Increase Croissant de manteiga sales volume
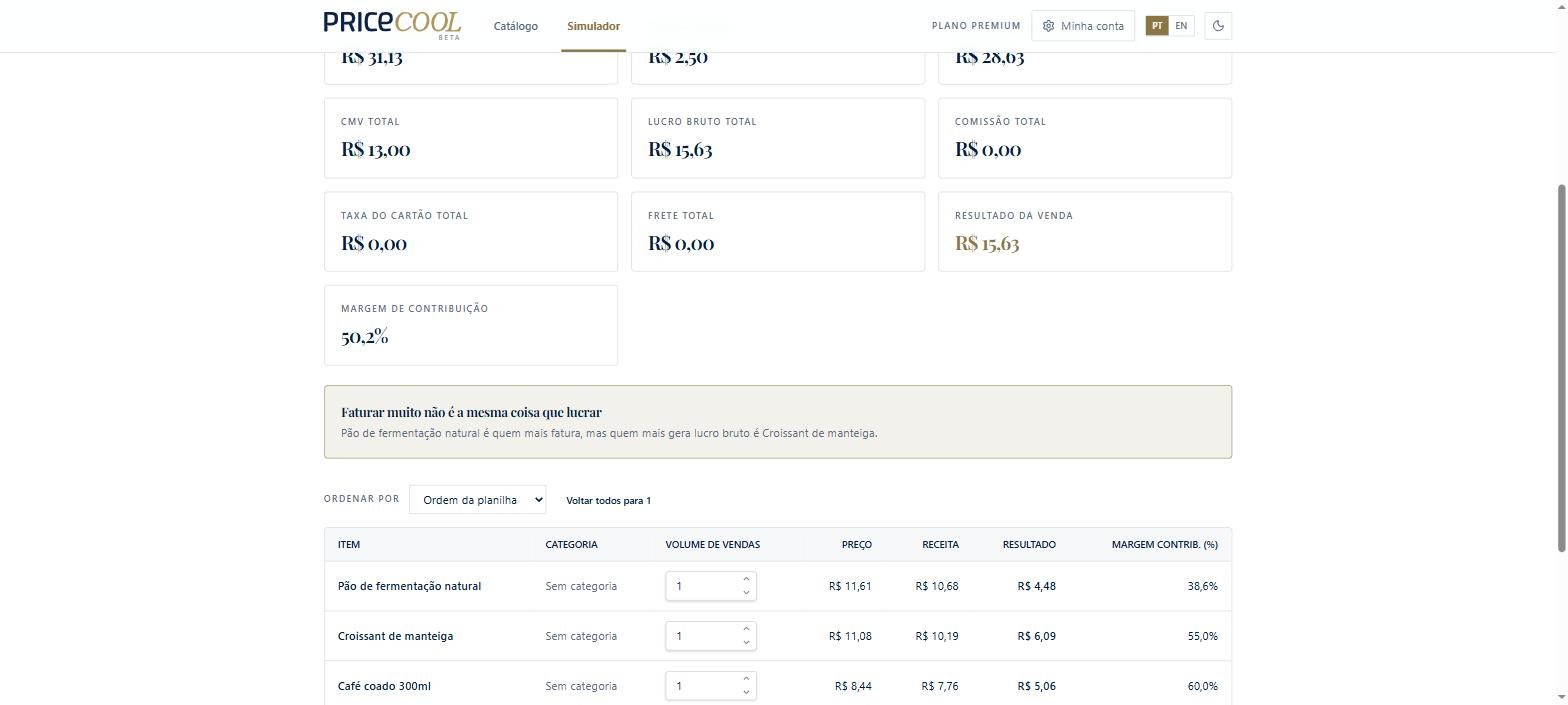The image size is (1568, 705). (x=746, y=629)
